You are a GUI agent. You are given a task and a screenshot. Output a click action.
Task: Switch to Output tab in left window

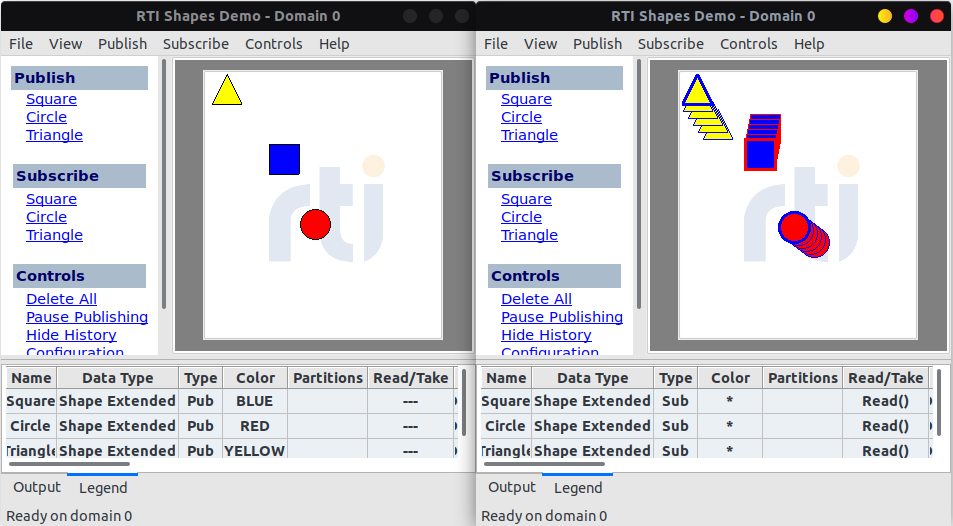click(x=37, y=488)
